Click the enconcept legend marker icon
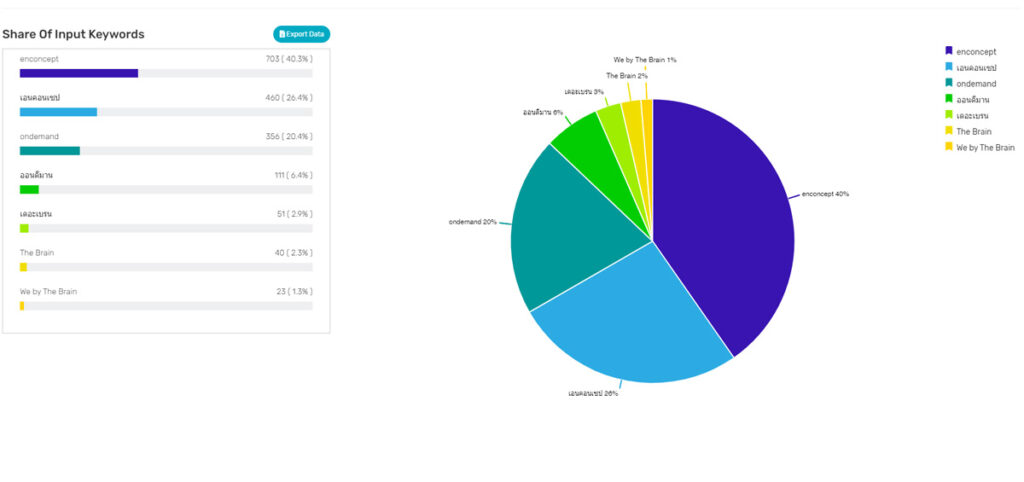The height and width of the screenshot is (482, 1024). click(949, 50)
